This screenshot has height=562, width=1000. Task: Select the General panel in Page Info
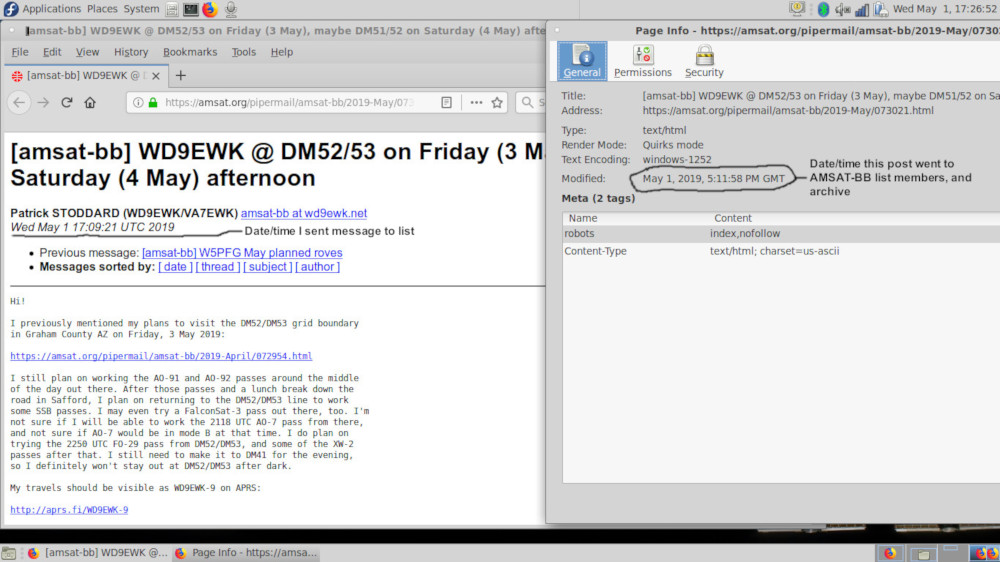click(582, 61)
